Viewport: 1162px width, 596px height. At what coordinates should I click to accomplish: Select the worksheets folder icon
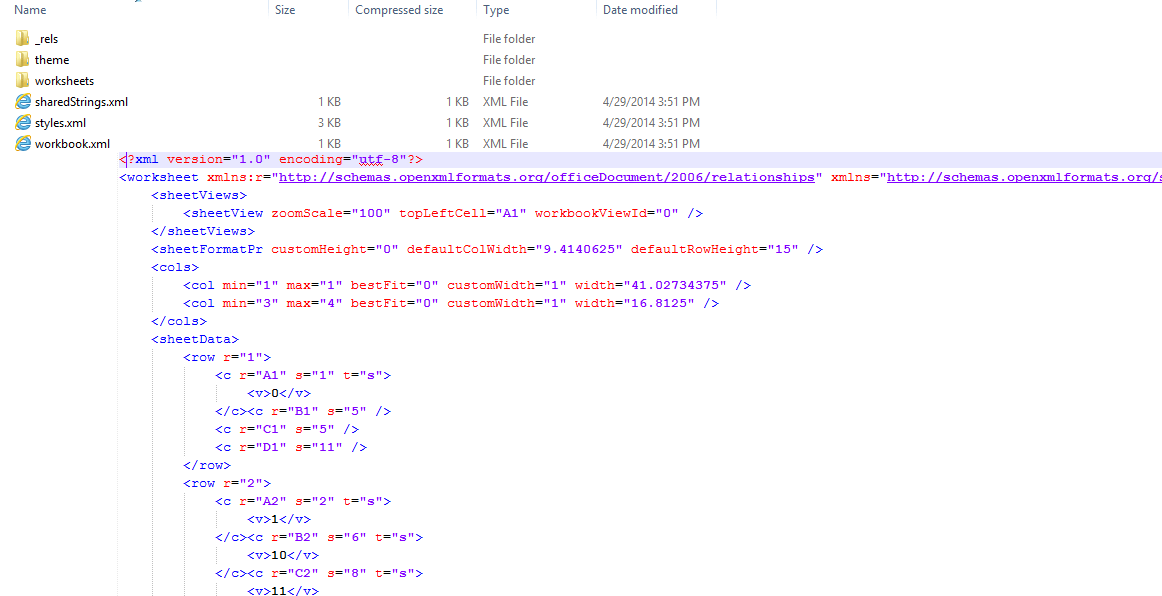[x=22, y=80]
